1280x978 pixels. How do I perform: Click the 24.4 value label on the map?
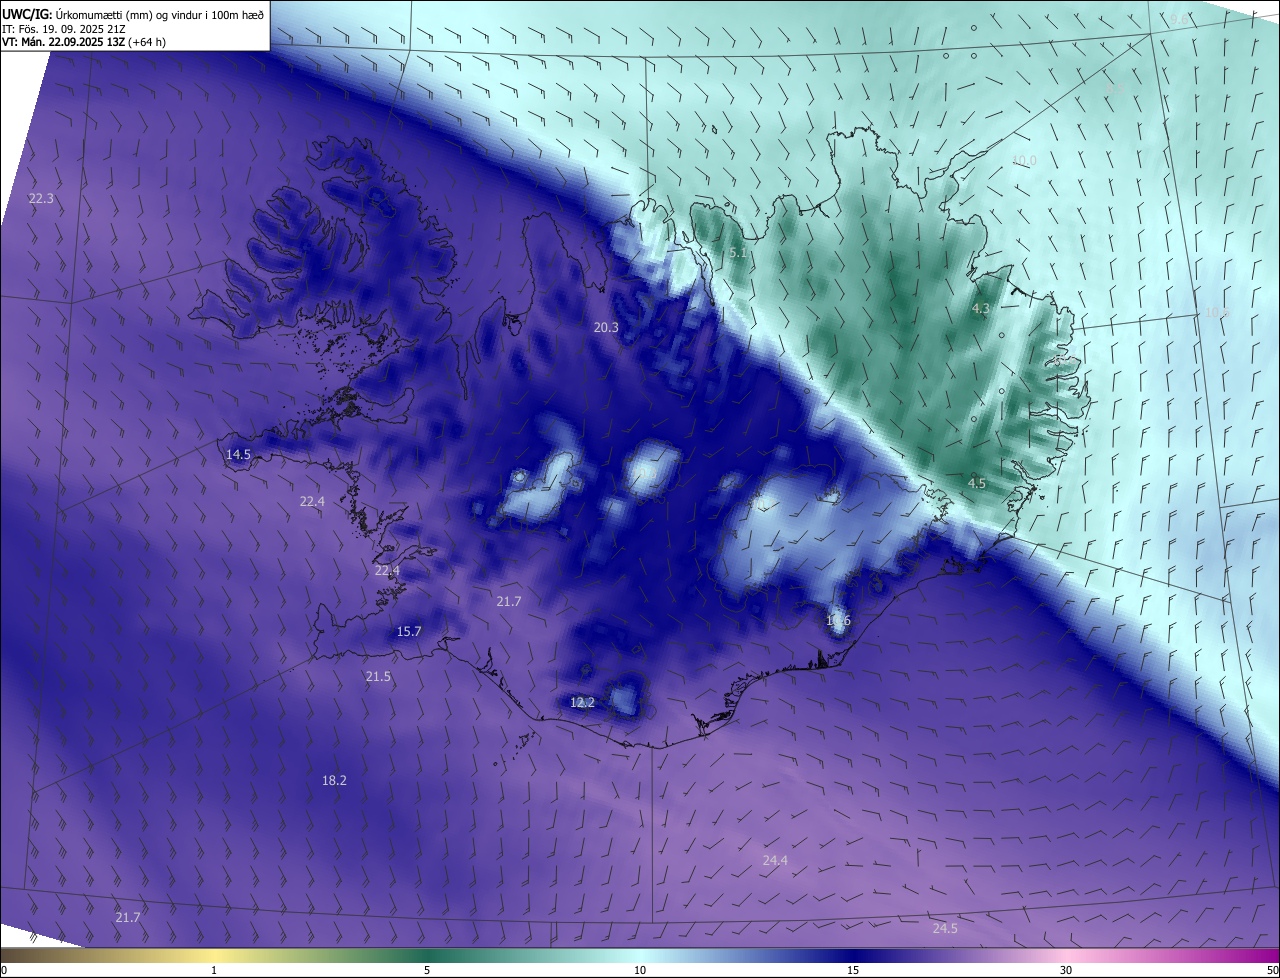point(775,860)
